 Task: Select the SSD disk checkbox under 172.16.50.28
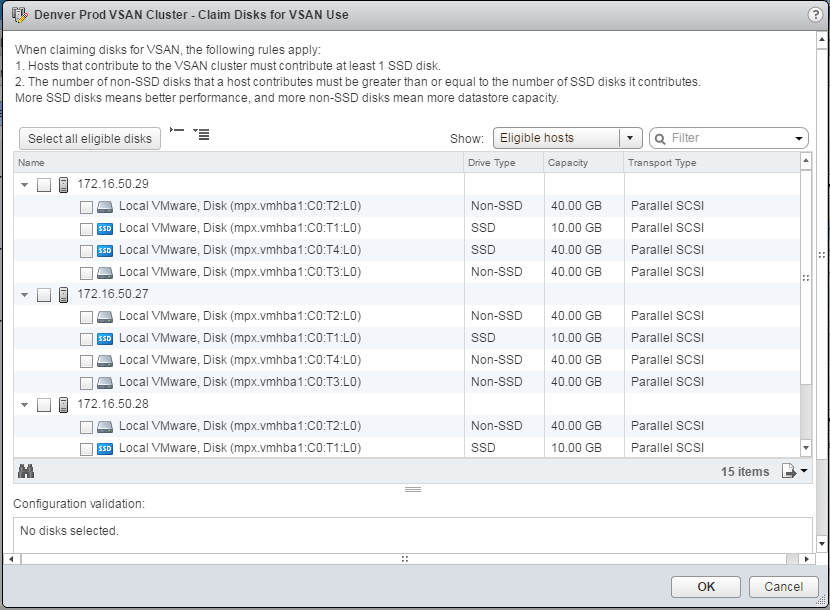86,447
